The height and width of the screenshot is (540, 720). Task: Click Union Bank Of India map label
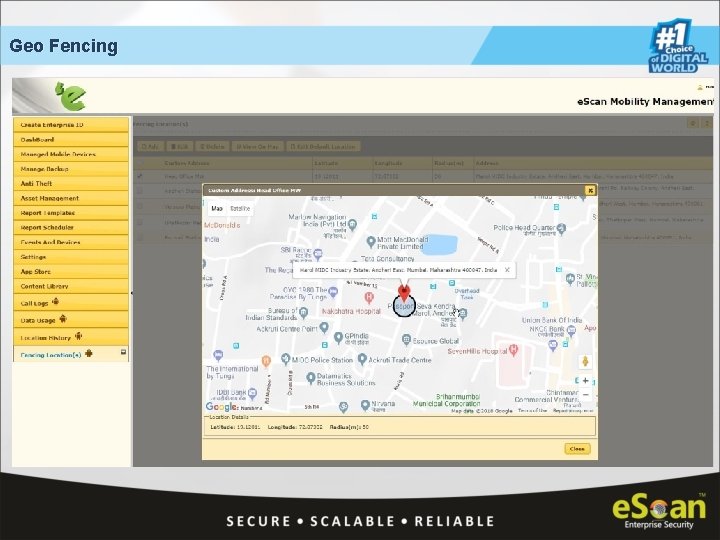point(551,320)
